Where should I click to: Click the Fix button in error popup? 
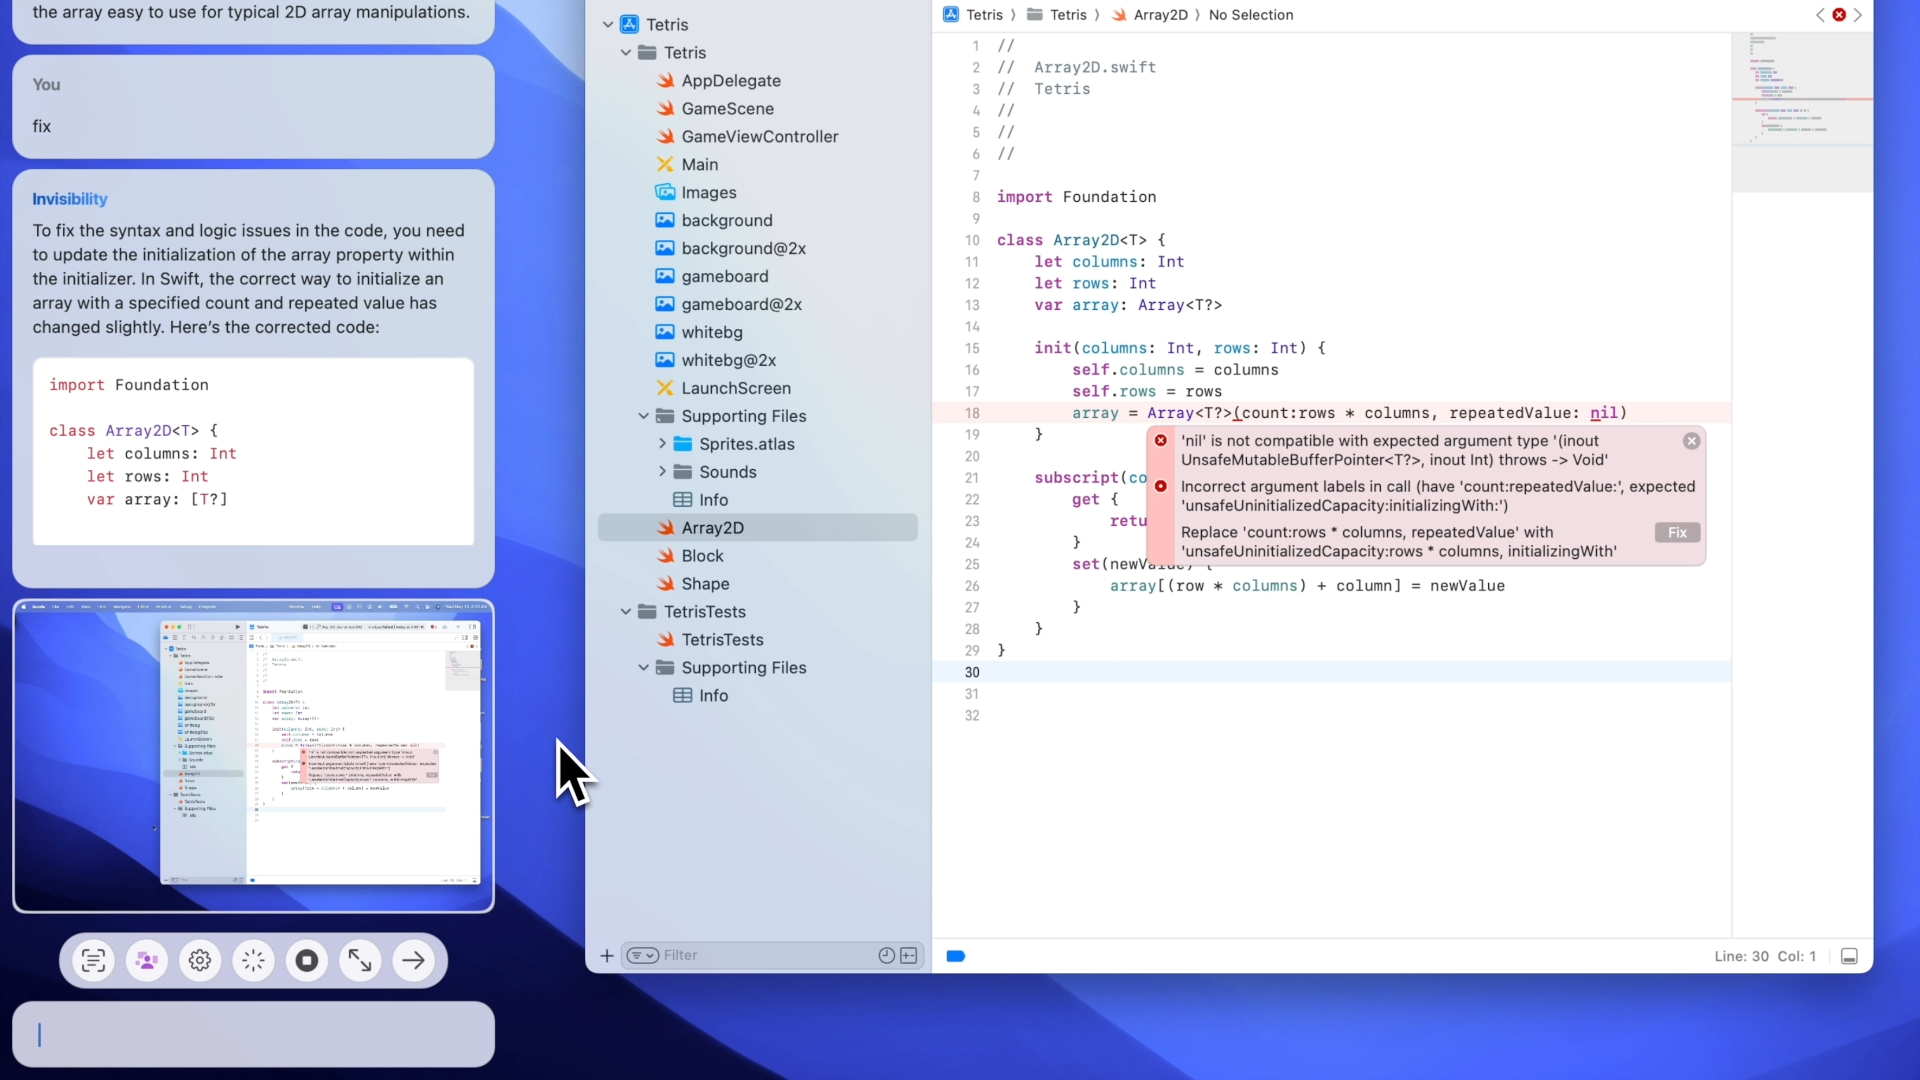1677,533
